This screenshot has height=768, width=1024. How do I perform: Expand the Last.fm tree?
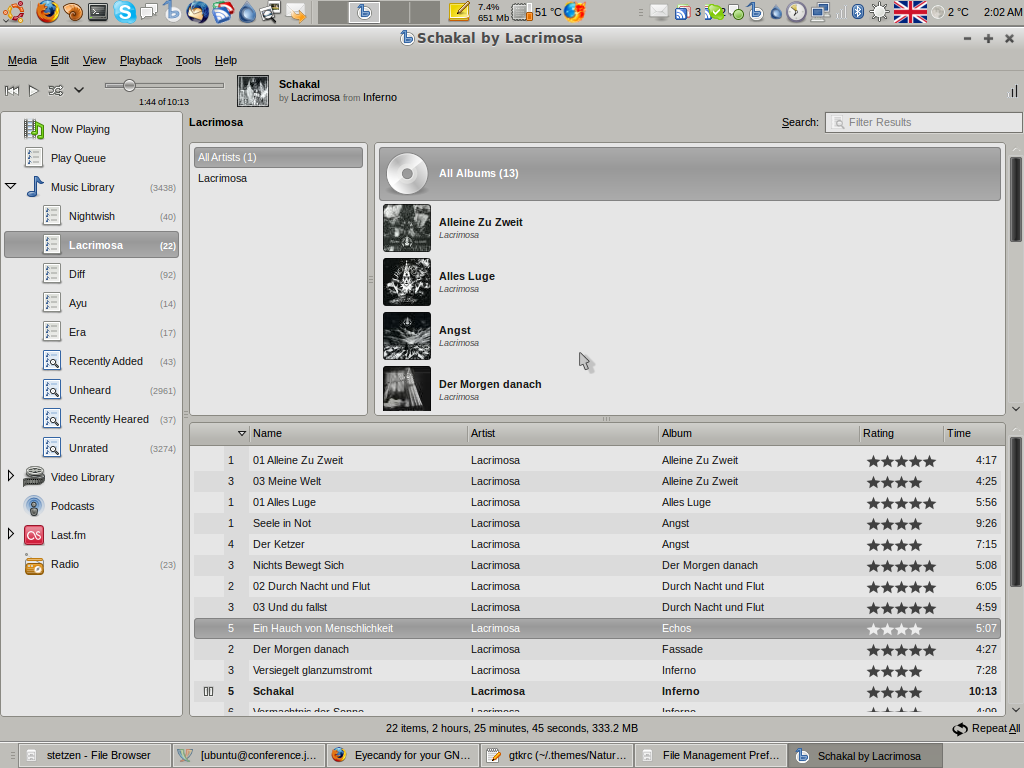[10, 535]
